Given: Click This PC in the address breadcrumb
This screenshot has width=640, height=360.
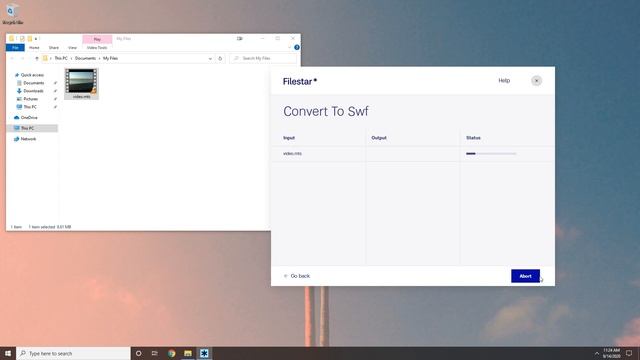Looking at the screenshot, I should click(61, 58).
